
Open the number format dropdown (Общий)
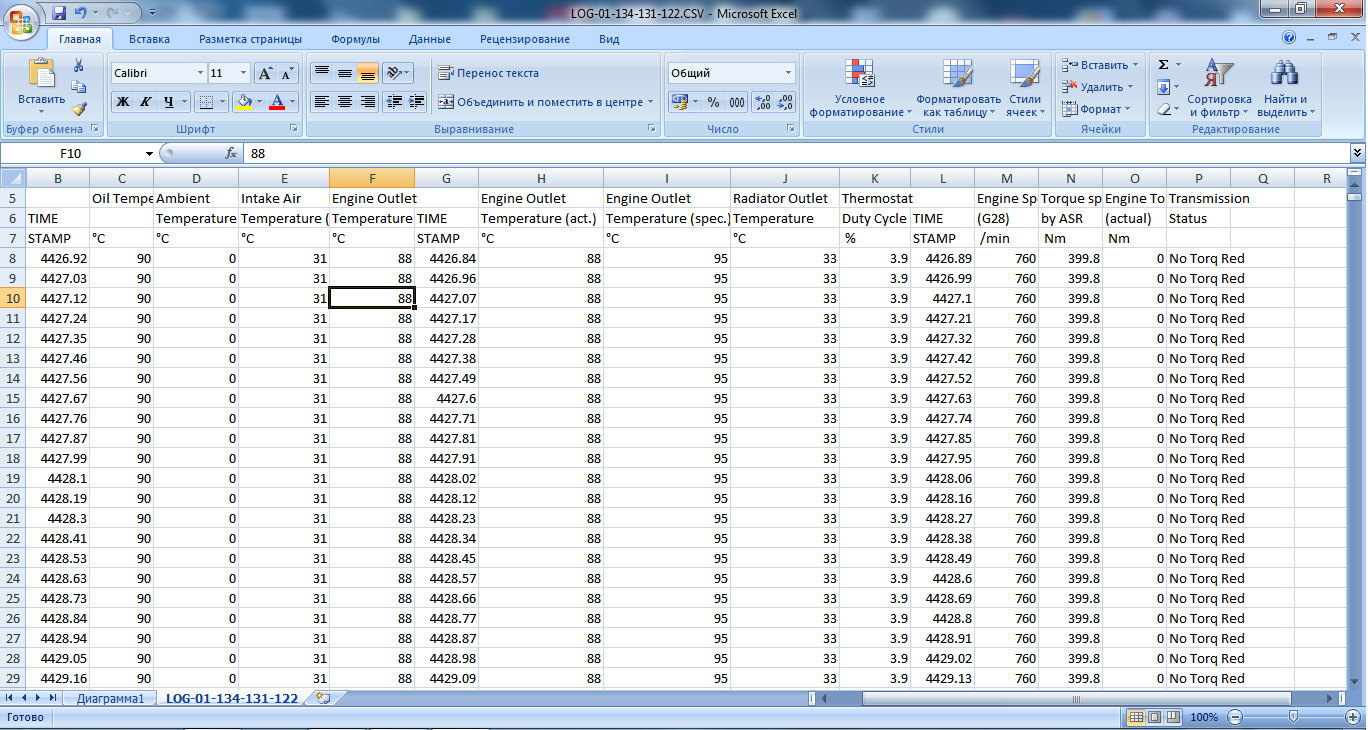click(788, 73)
